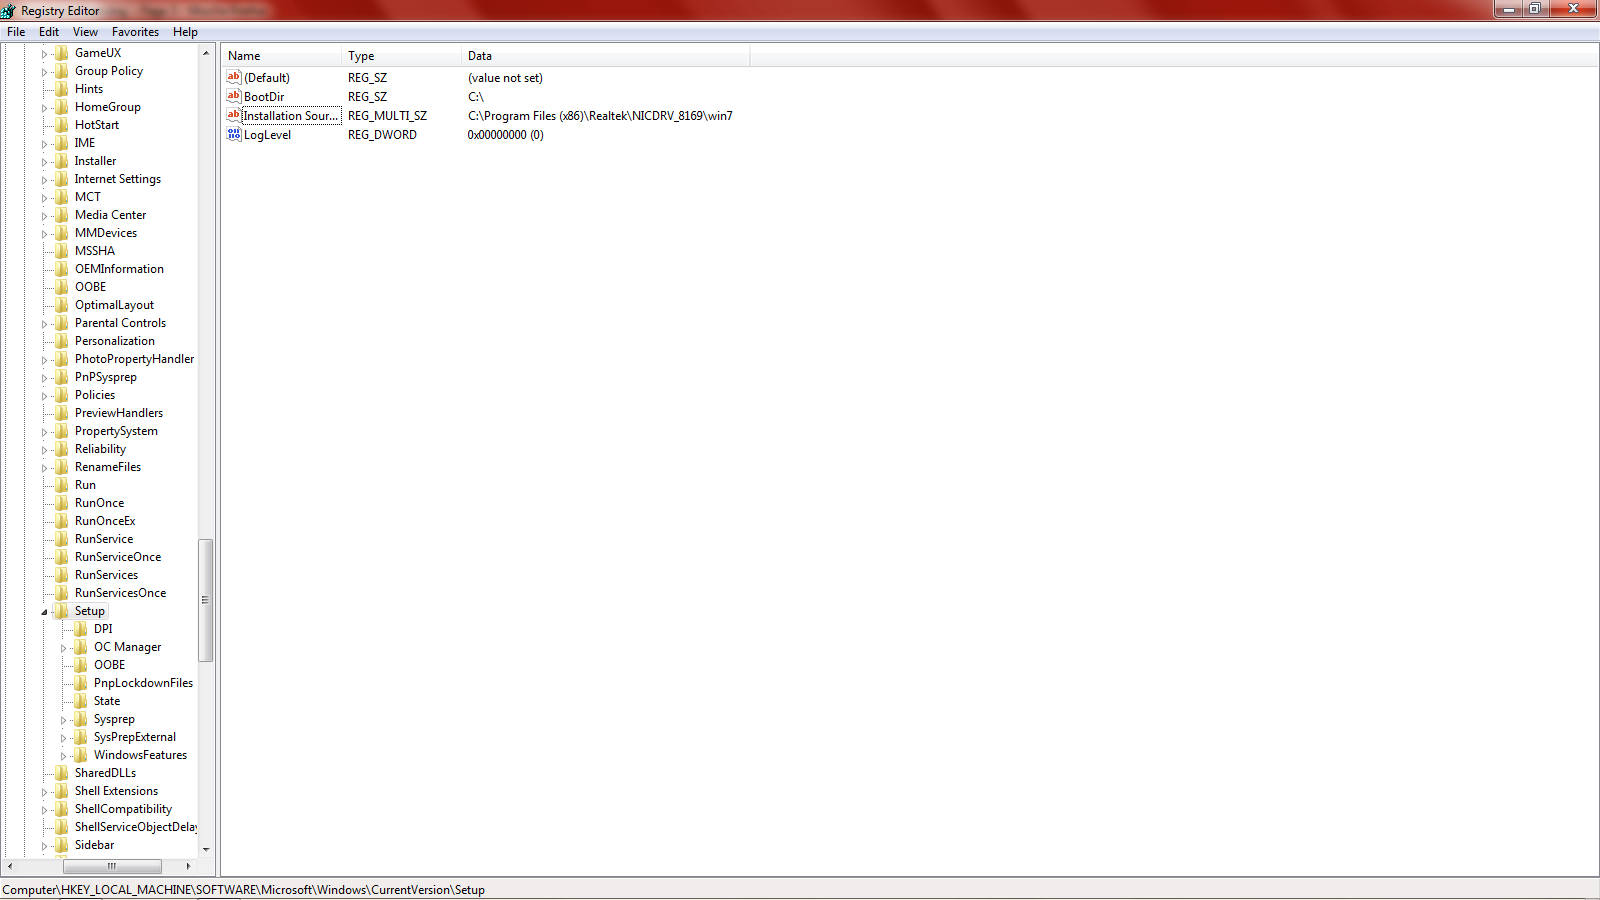Click the 0x00000000 (0) data value

[505, 135]
